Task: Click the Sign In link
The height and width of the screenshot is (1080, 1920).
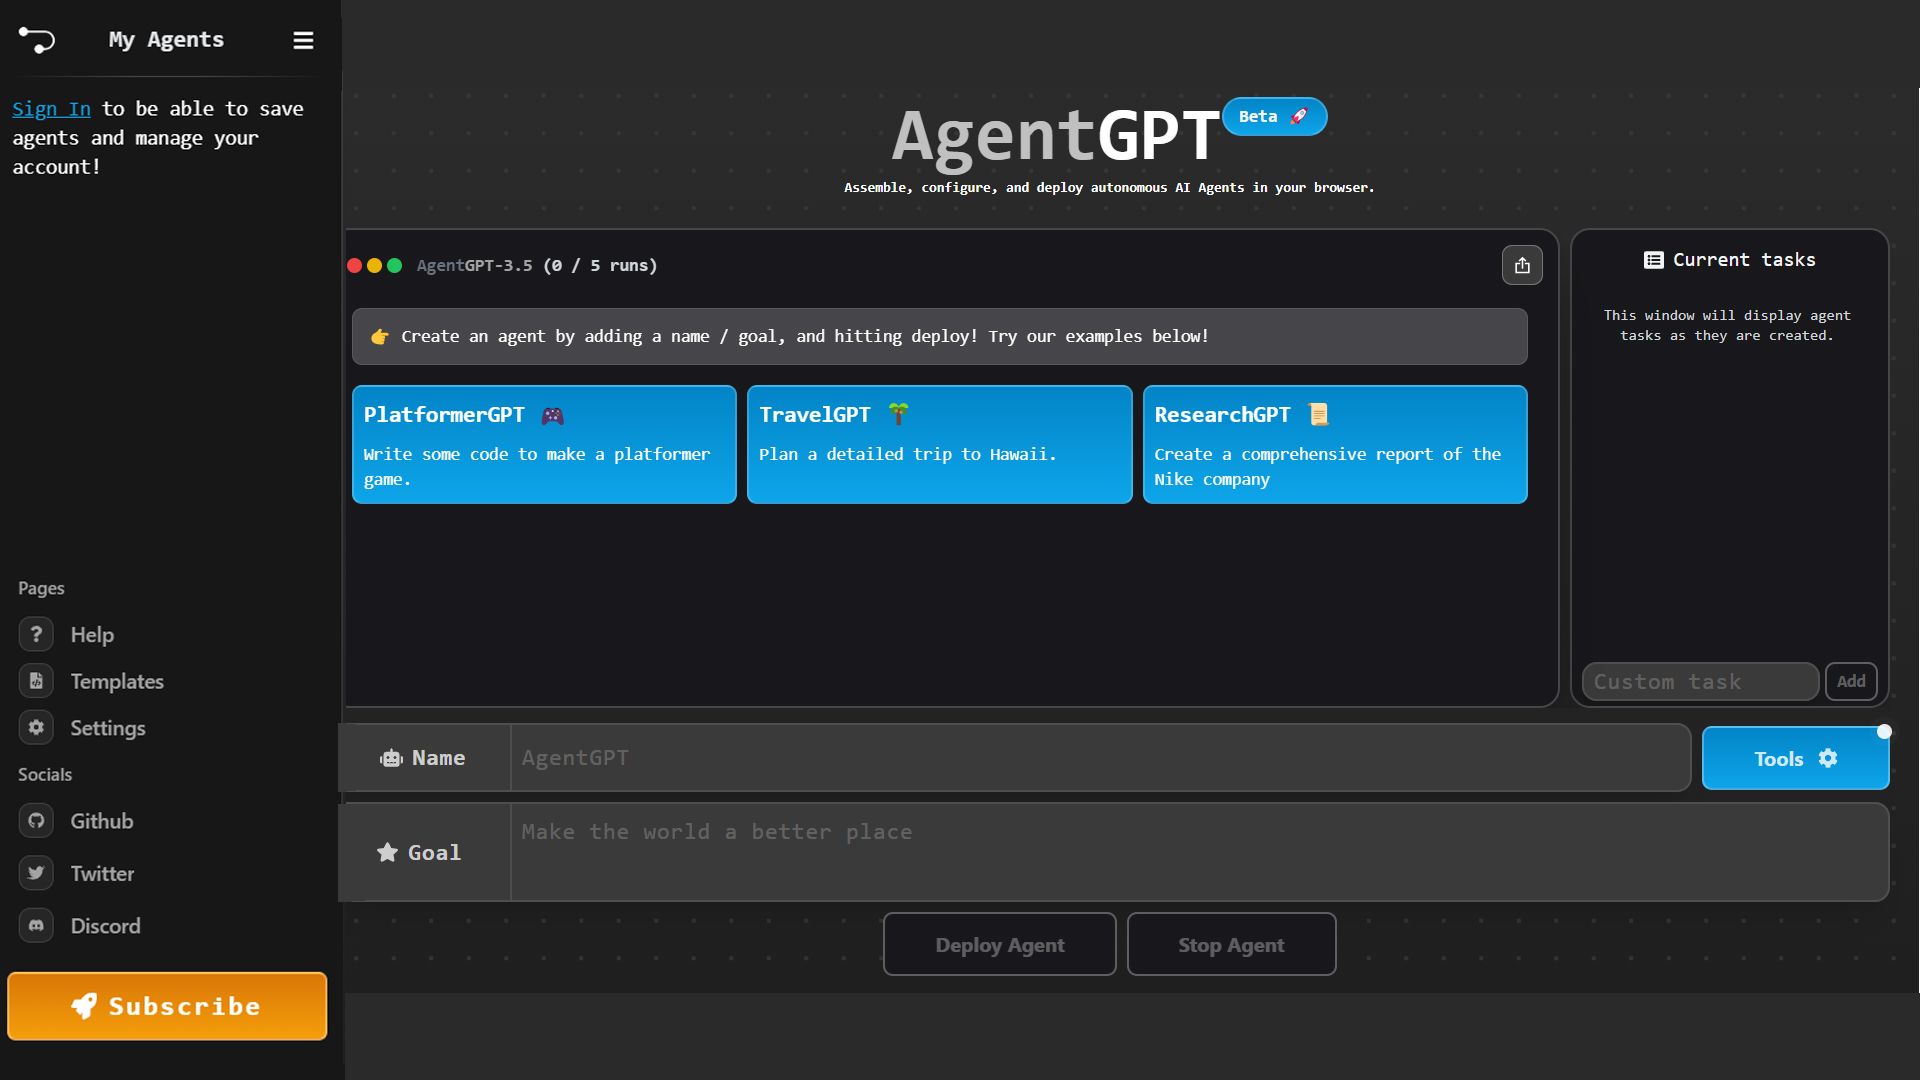Action: tap(51, 108)
